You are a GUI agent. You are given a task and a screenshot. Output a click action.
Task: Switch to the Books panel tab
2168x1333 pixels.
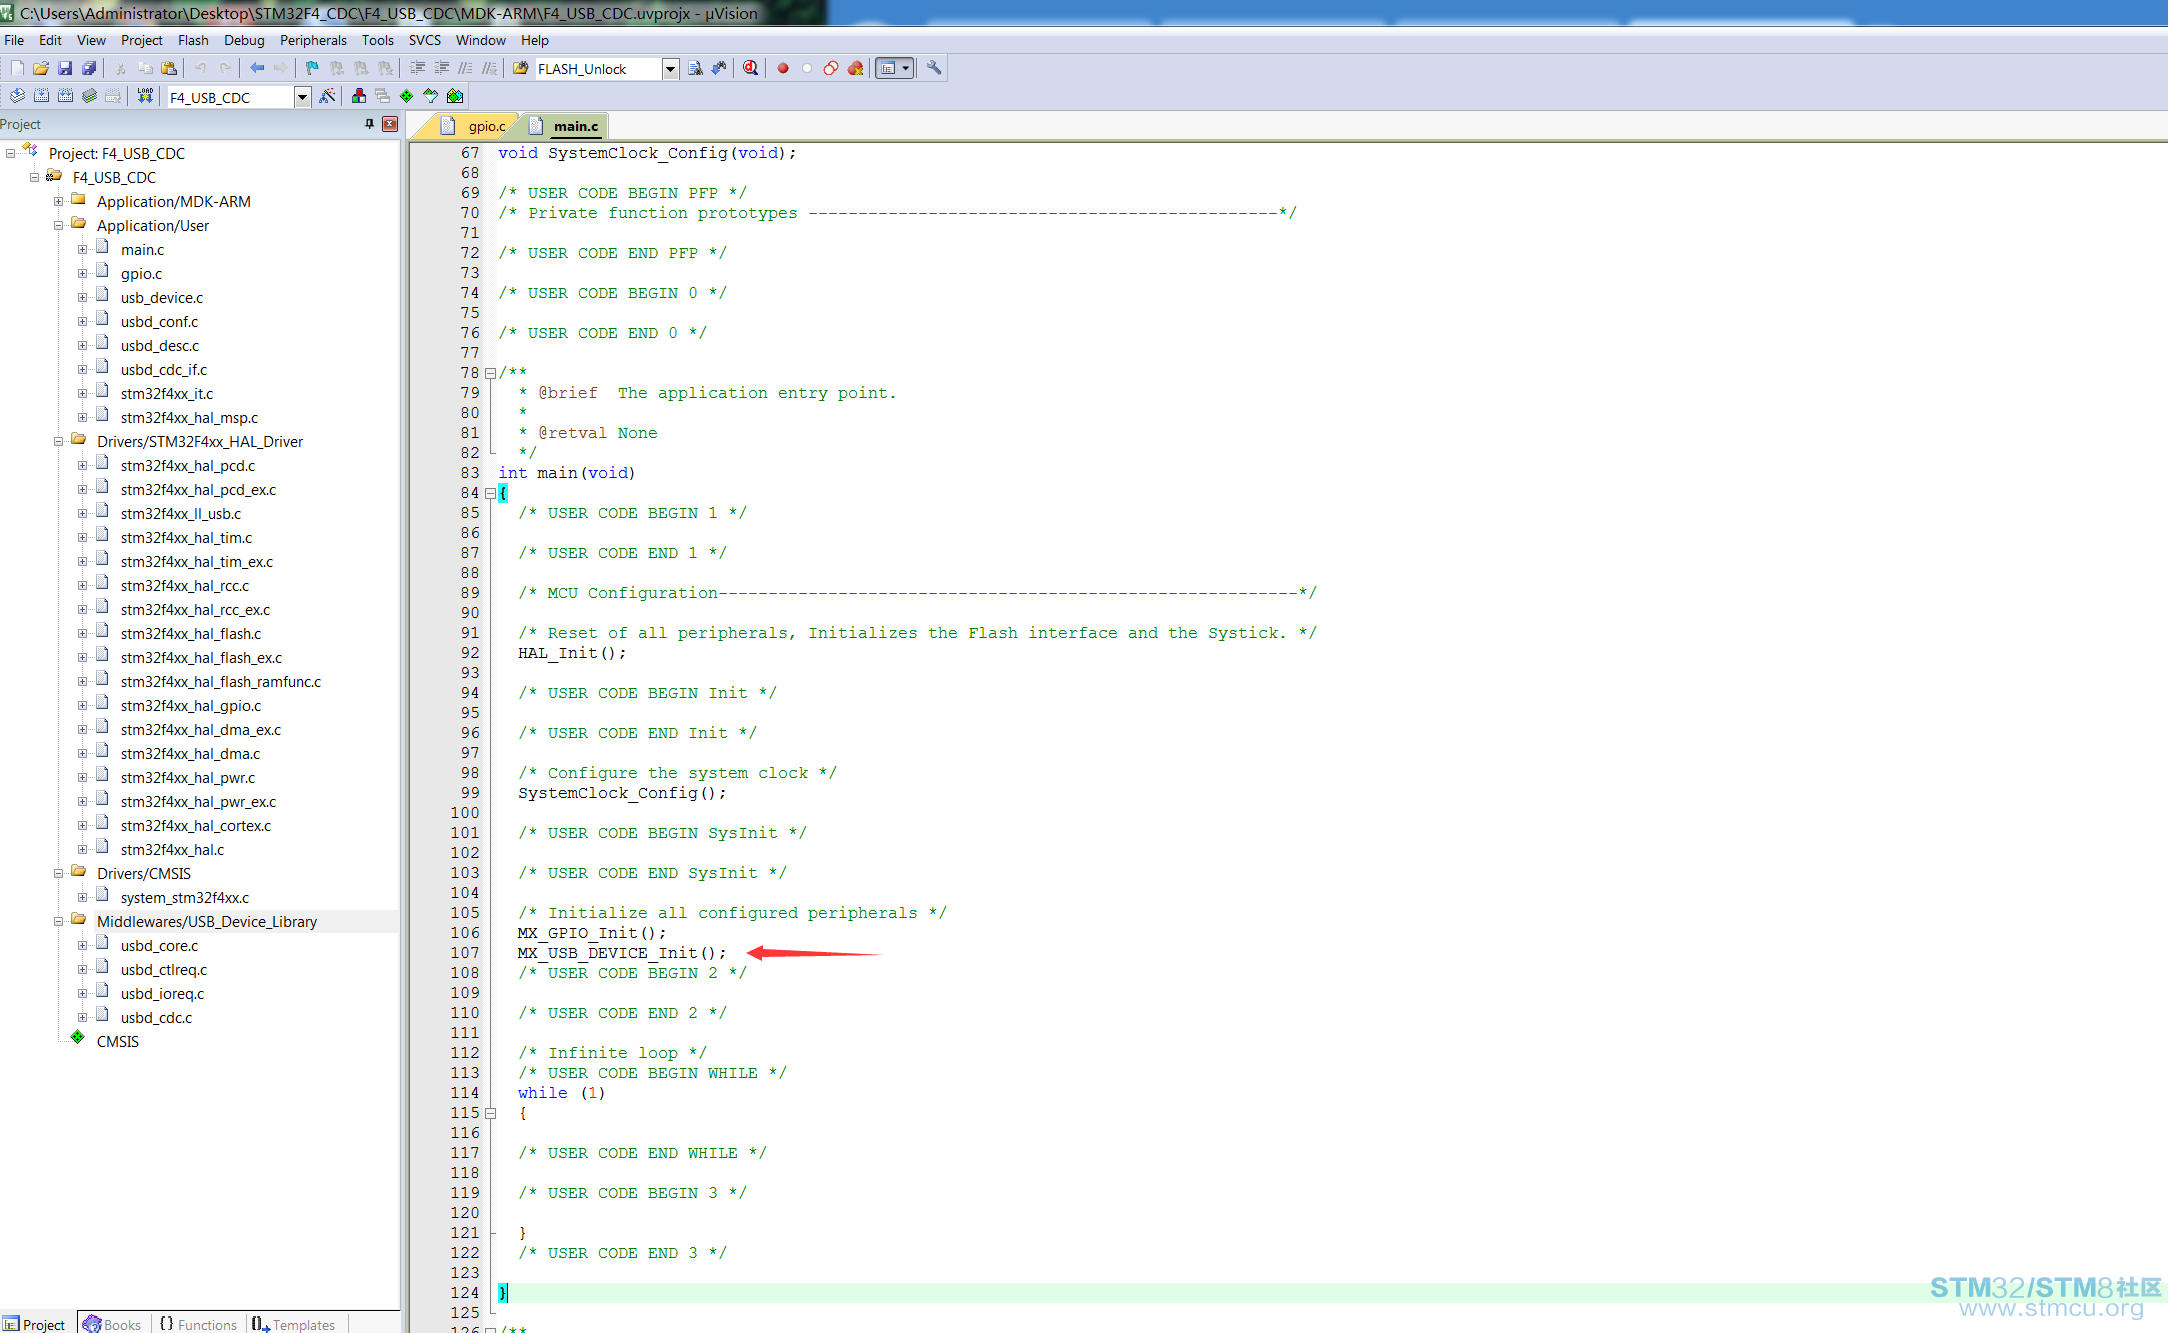coord(113,1324)
